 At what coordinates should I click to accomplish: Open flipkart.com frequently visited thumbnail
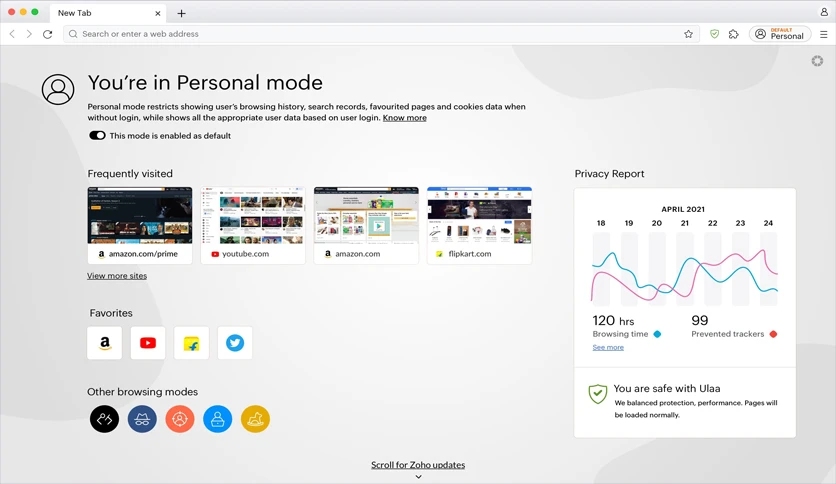point(479,225)
